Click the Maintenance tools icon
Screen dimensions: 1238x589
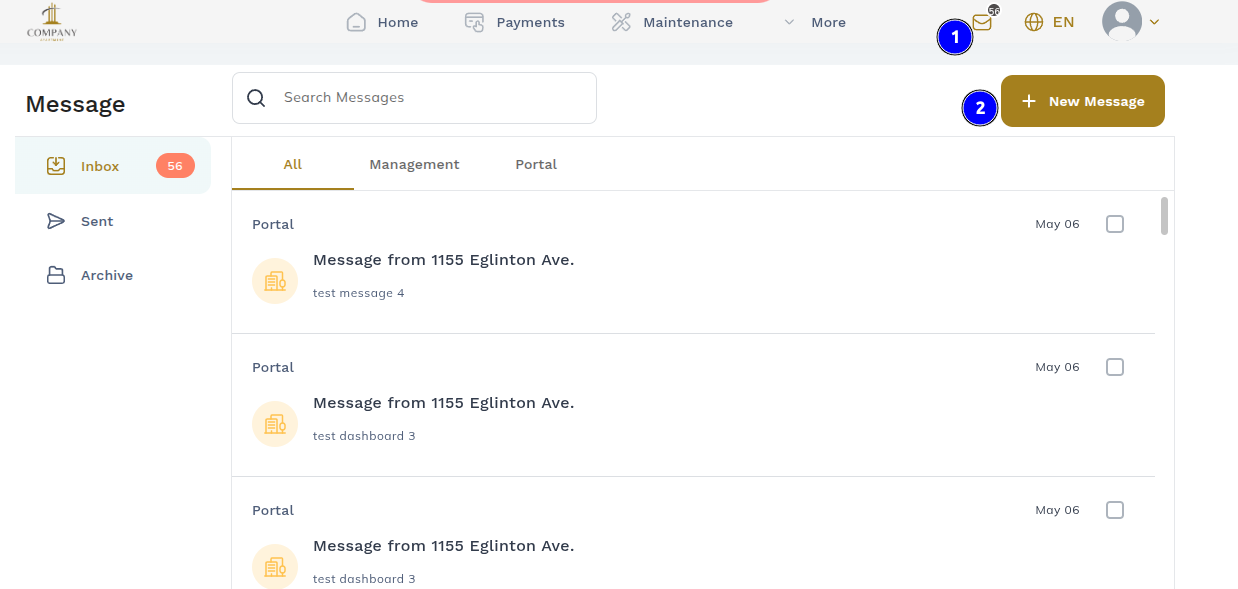tap(621, 22)
